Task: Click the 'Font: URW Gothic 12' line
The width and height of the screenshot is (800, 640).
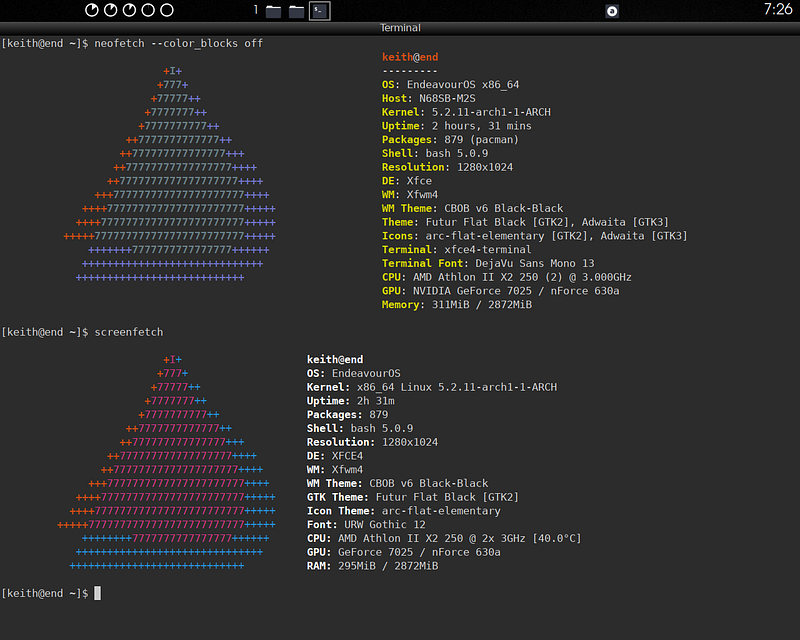Action: point(366,525)
